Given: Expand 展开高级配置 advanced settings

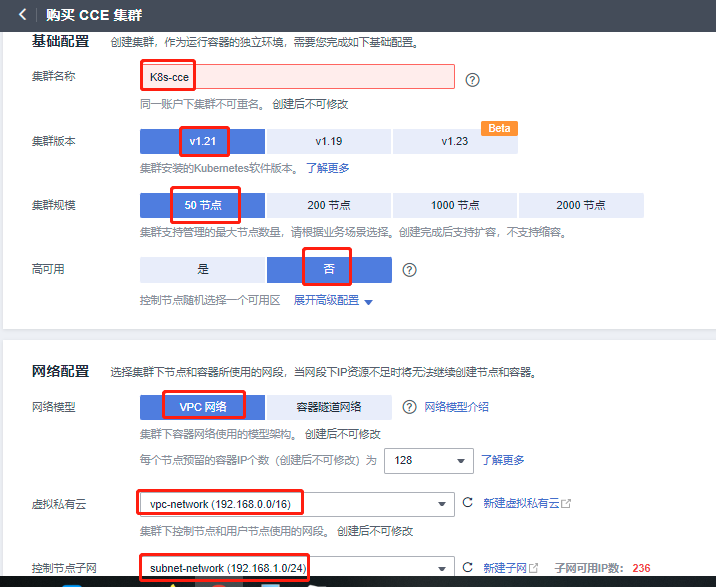Looking at the screenshot, I should click(333, 301).
